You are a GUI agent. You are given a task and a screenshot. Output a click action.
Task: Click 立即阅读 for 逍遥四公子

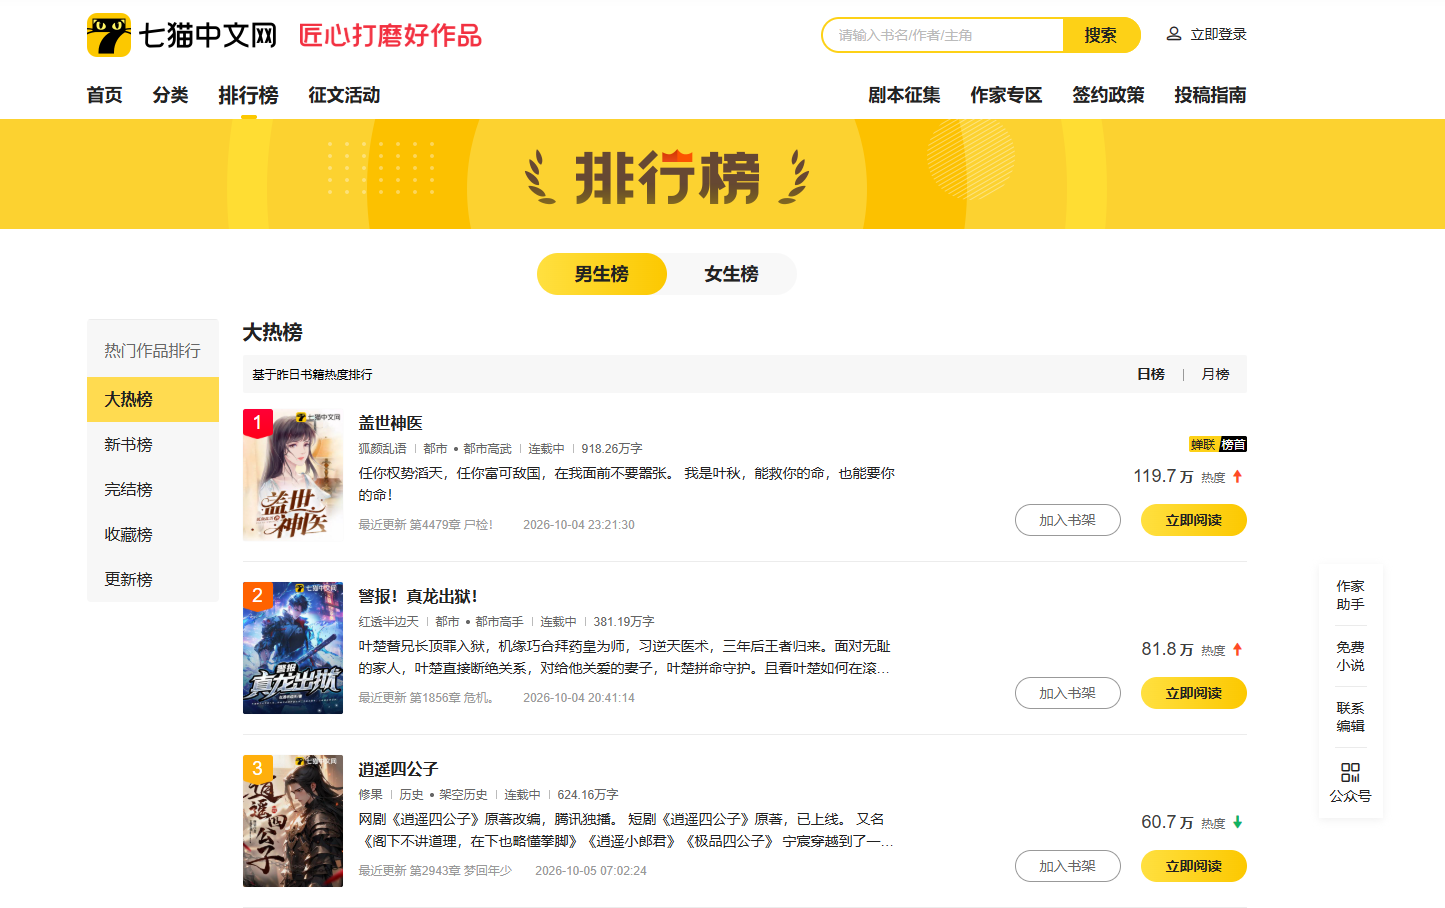pyautogui.click(x=1194, y=866)
